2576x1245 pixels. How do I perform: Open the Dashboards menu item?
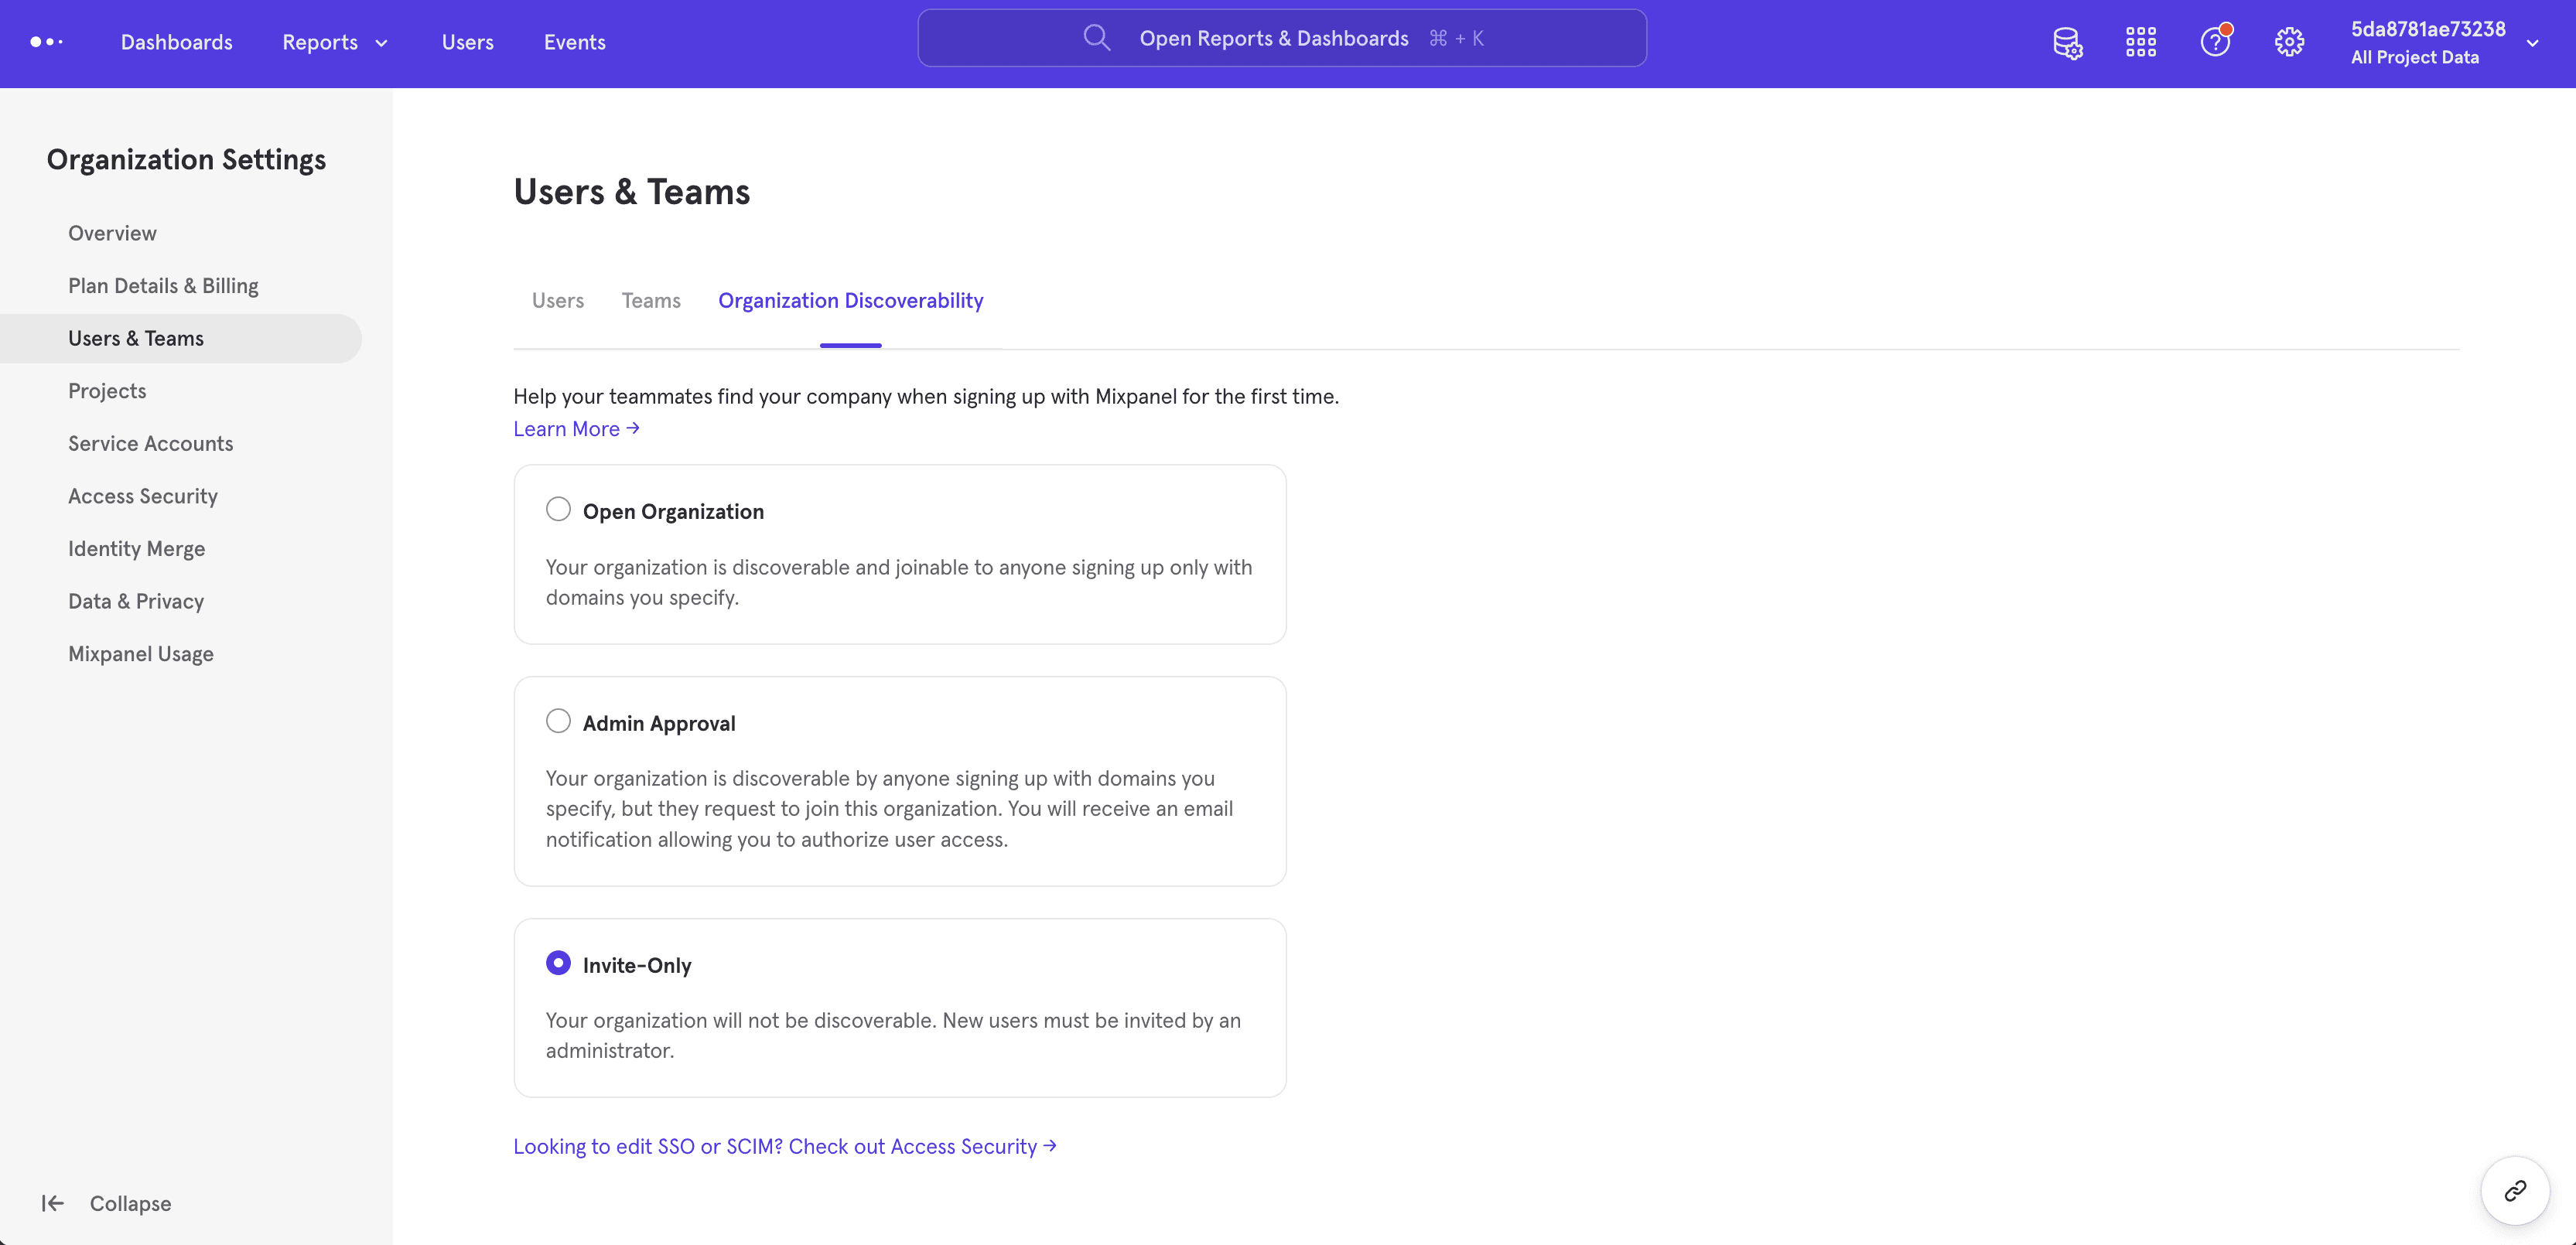(177, 42)
